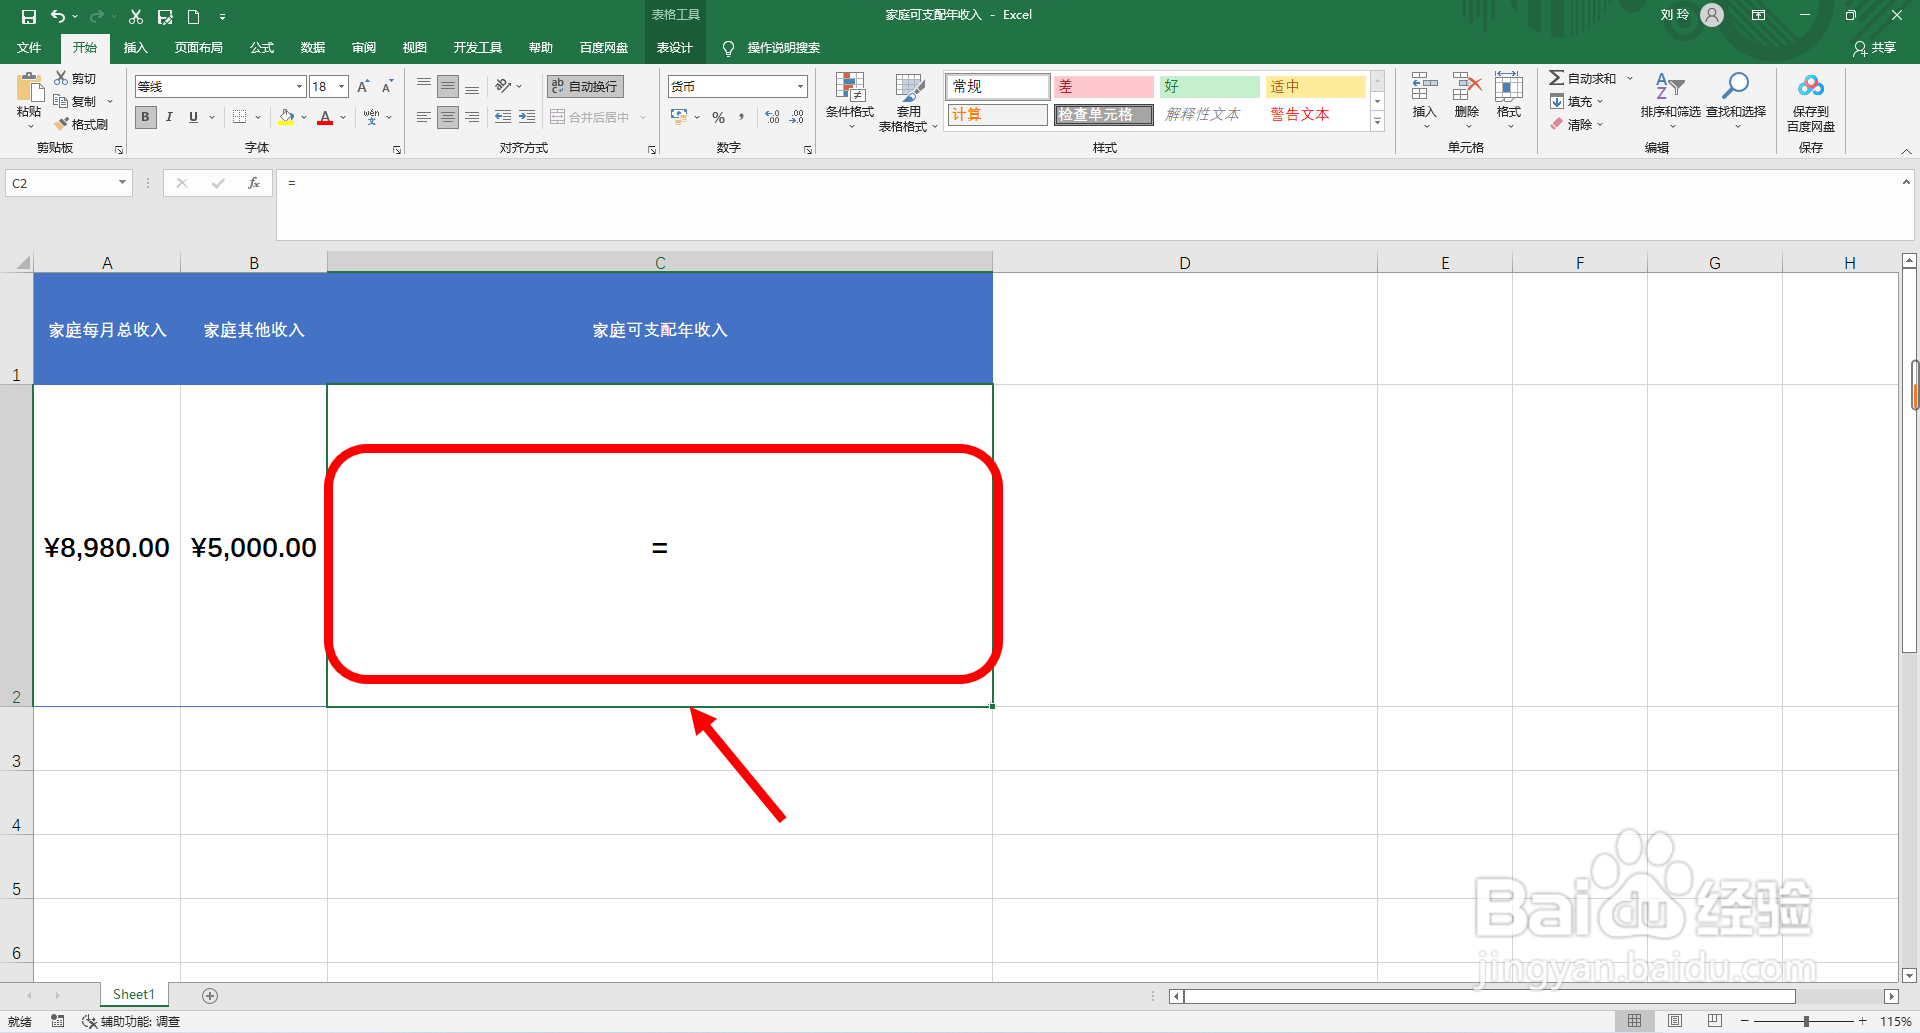Cancel formula entry with the X
The height and width of the screenshot is (1033, 1920).
[181, 183]
